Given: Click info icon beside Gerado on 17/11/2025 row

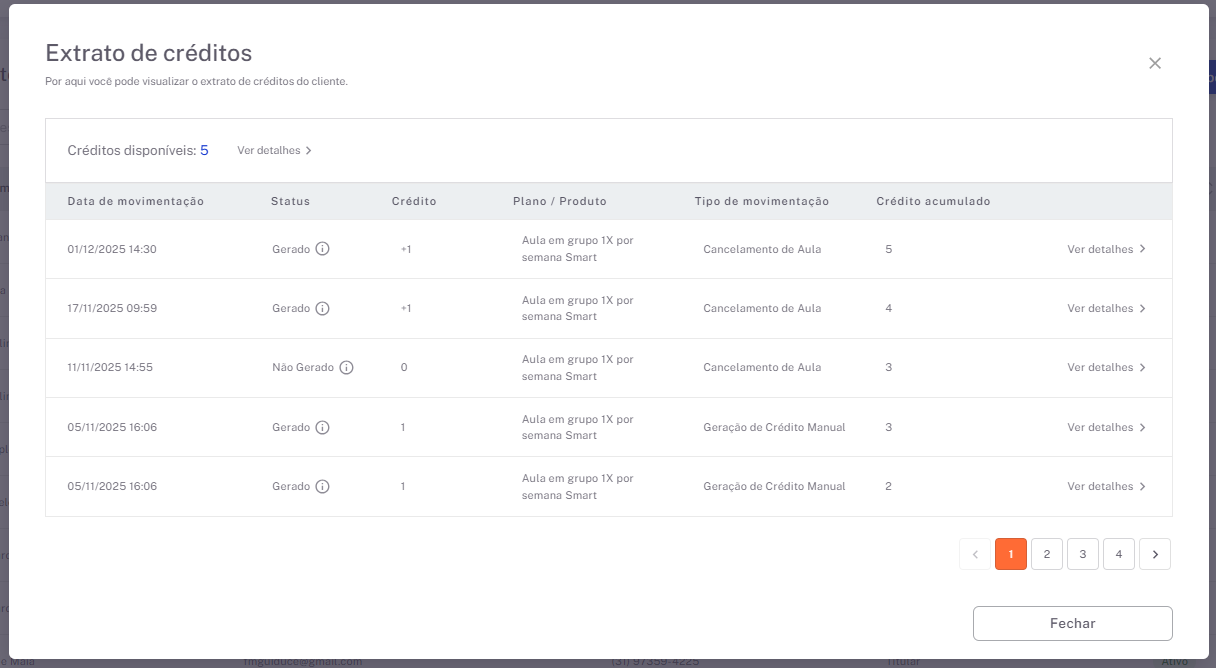Looking at the screenshot, I should tap(322, 309).
